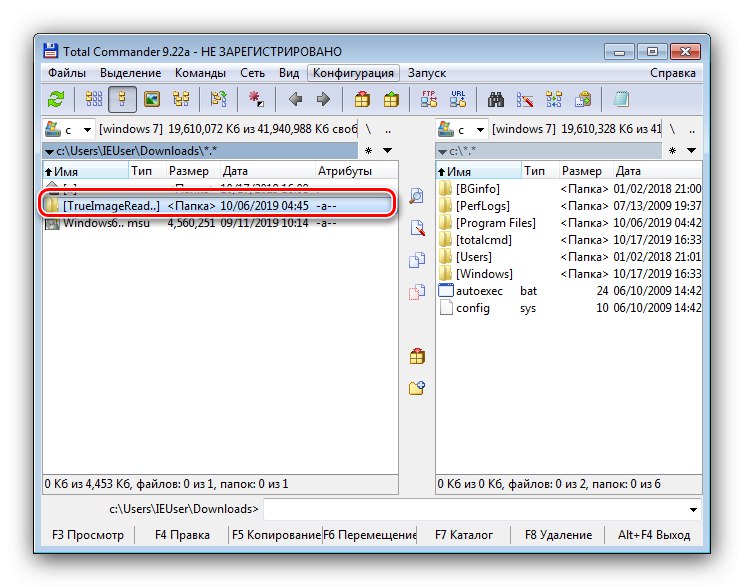Click F7 Каталог button

[x=464, y=535]
